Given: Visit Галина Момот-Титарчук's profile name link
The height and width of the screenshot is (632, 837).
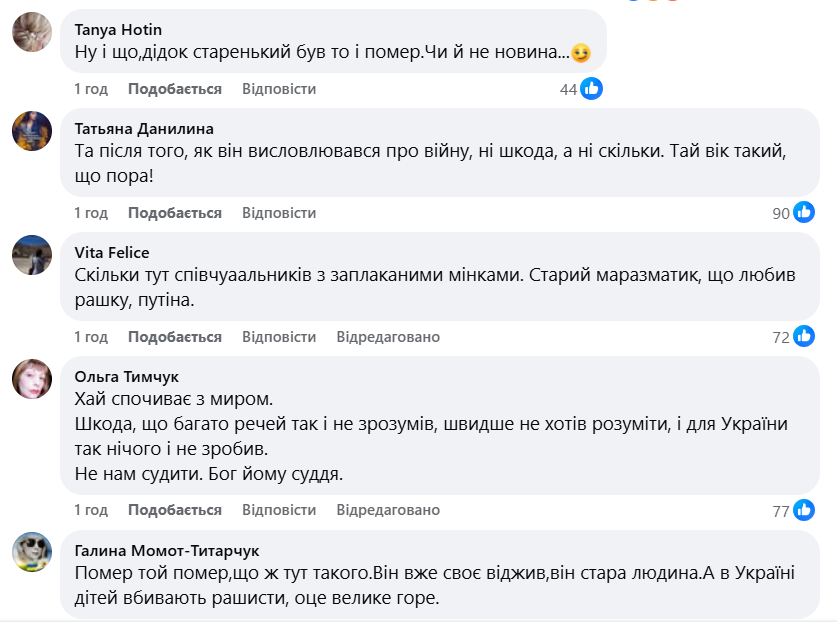Looking at the screenshot, I should click(167, 550).
